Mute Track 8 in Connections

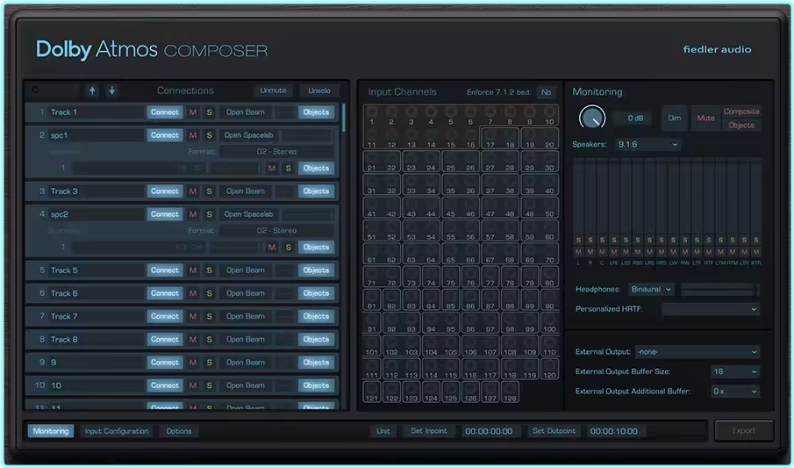click(193, 339)
